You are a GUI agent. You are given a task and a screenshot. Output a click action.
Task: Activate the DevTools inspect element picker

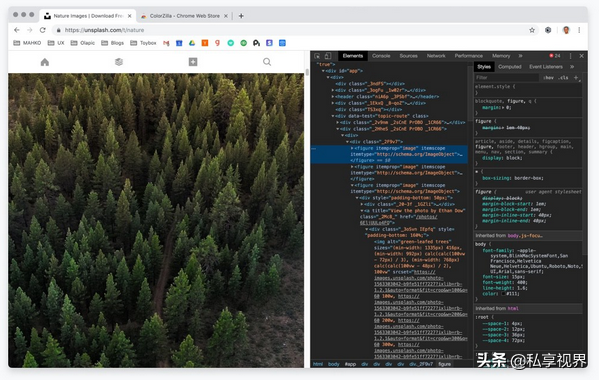317,56
